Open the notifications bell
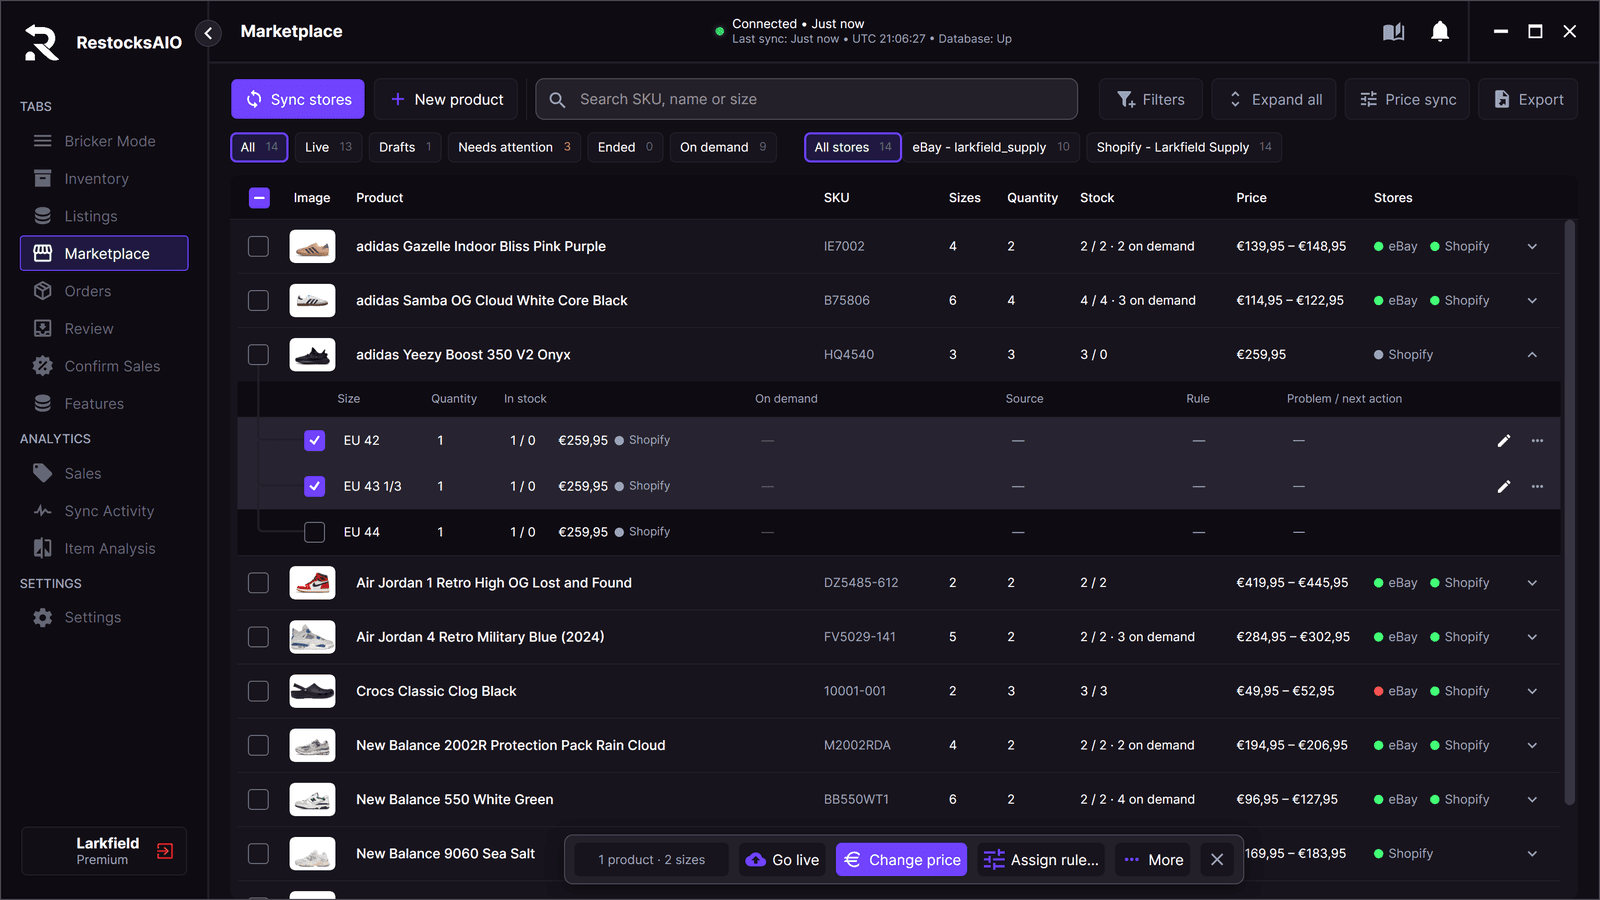This screenshot has height=900, width=1600. point(1440,32)
